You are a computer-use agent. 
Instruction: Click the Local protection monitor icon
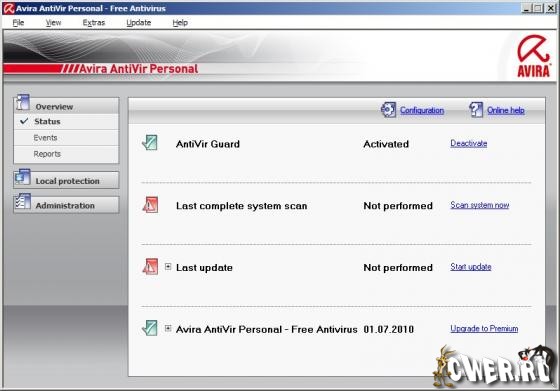tap(22, 177)
